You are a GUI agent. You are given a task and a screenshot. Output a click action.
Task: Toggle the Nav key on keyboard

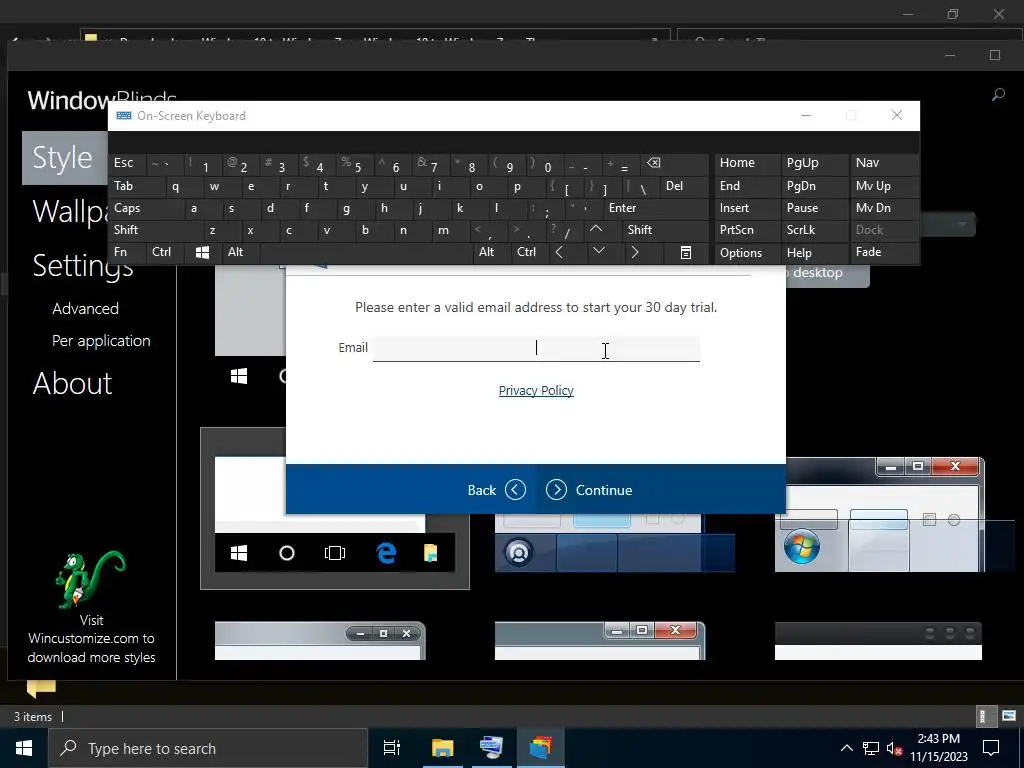[x=883, y=163]
